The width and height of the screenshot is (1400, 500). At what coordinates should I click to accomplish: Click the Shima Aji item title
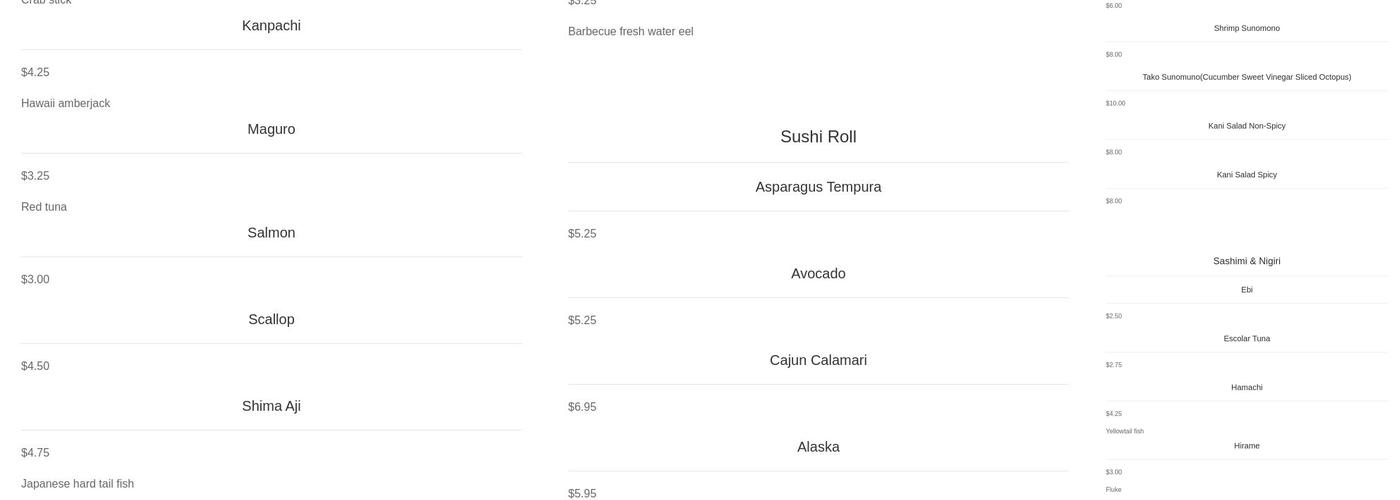tap(271, 406)
